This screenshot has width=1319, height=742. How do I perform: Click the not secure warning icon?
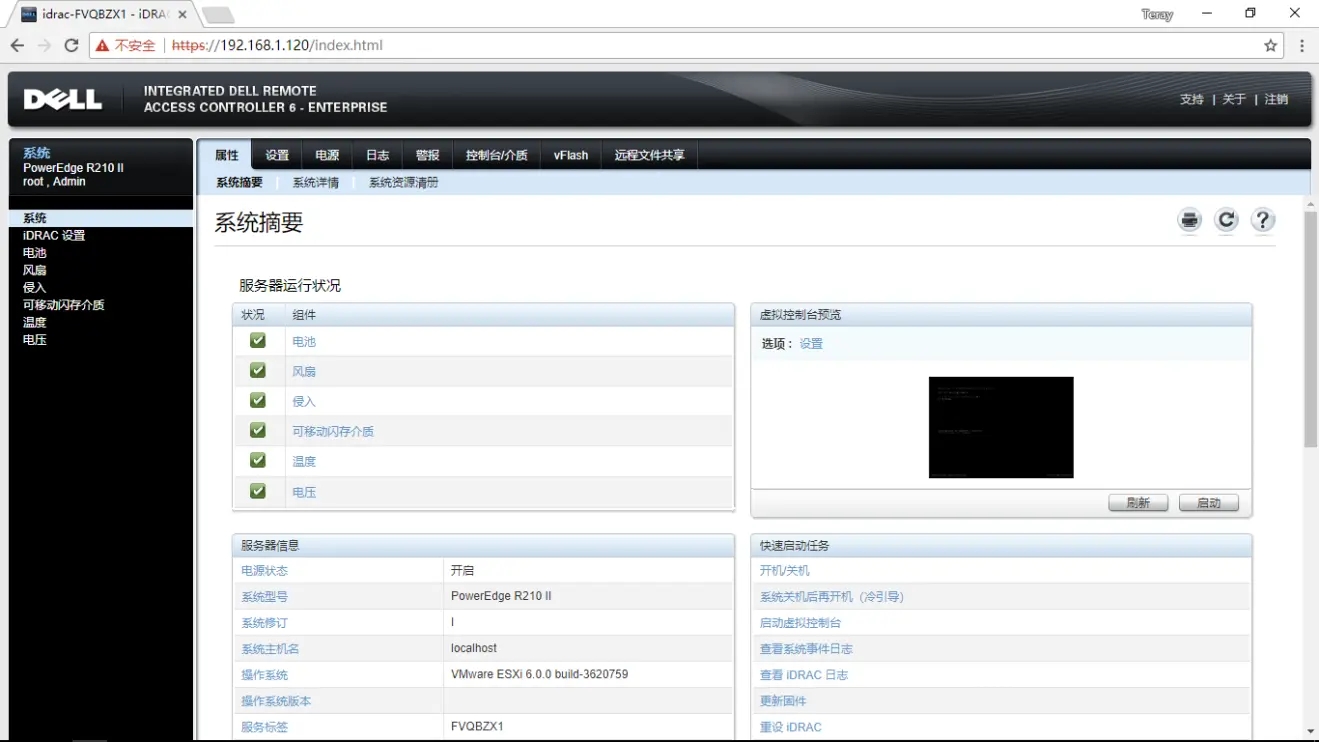pyautogui.click(x=102, y=45)
